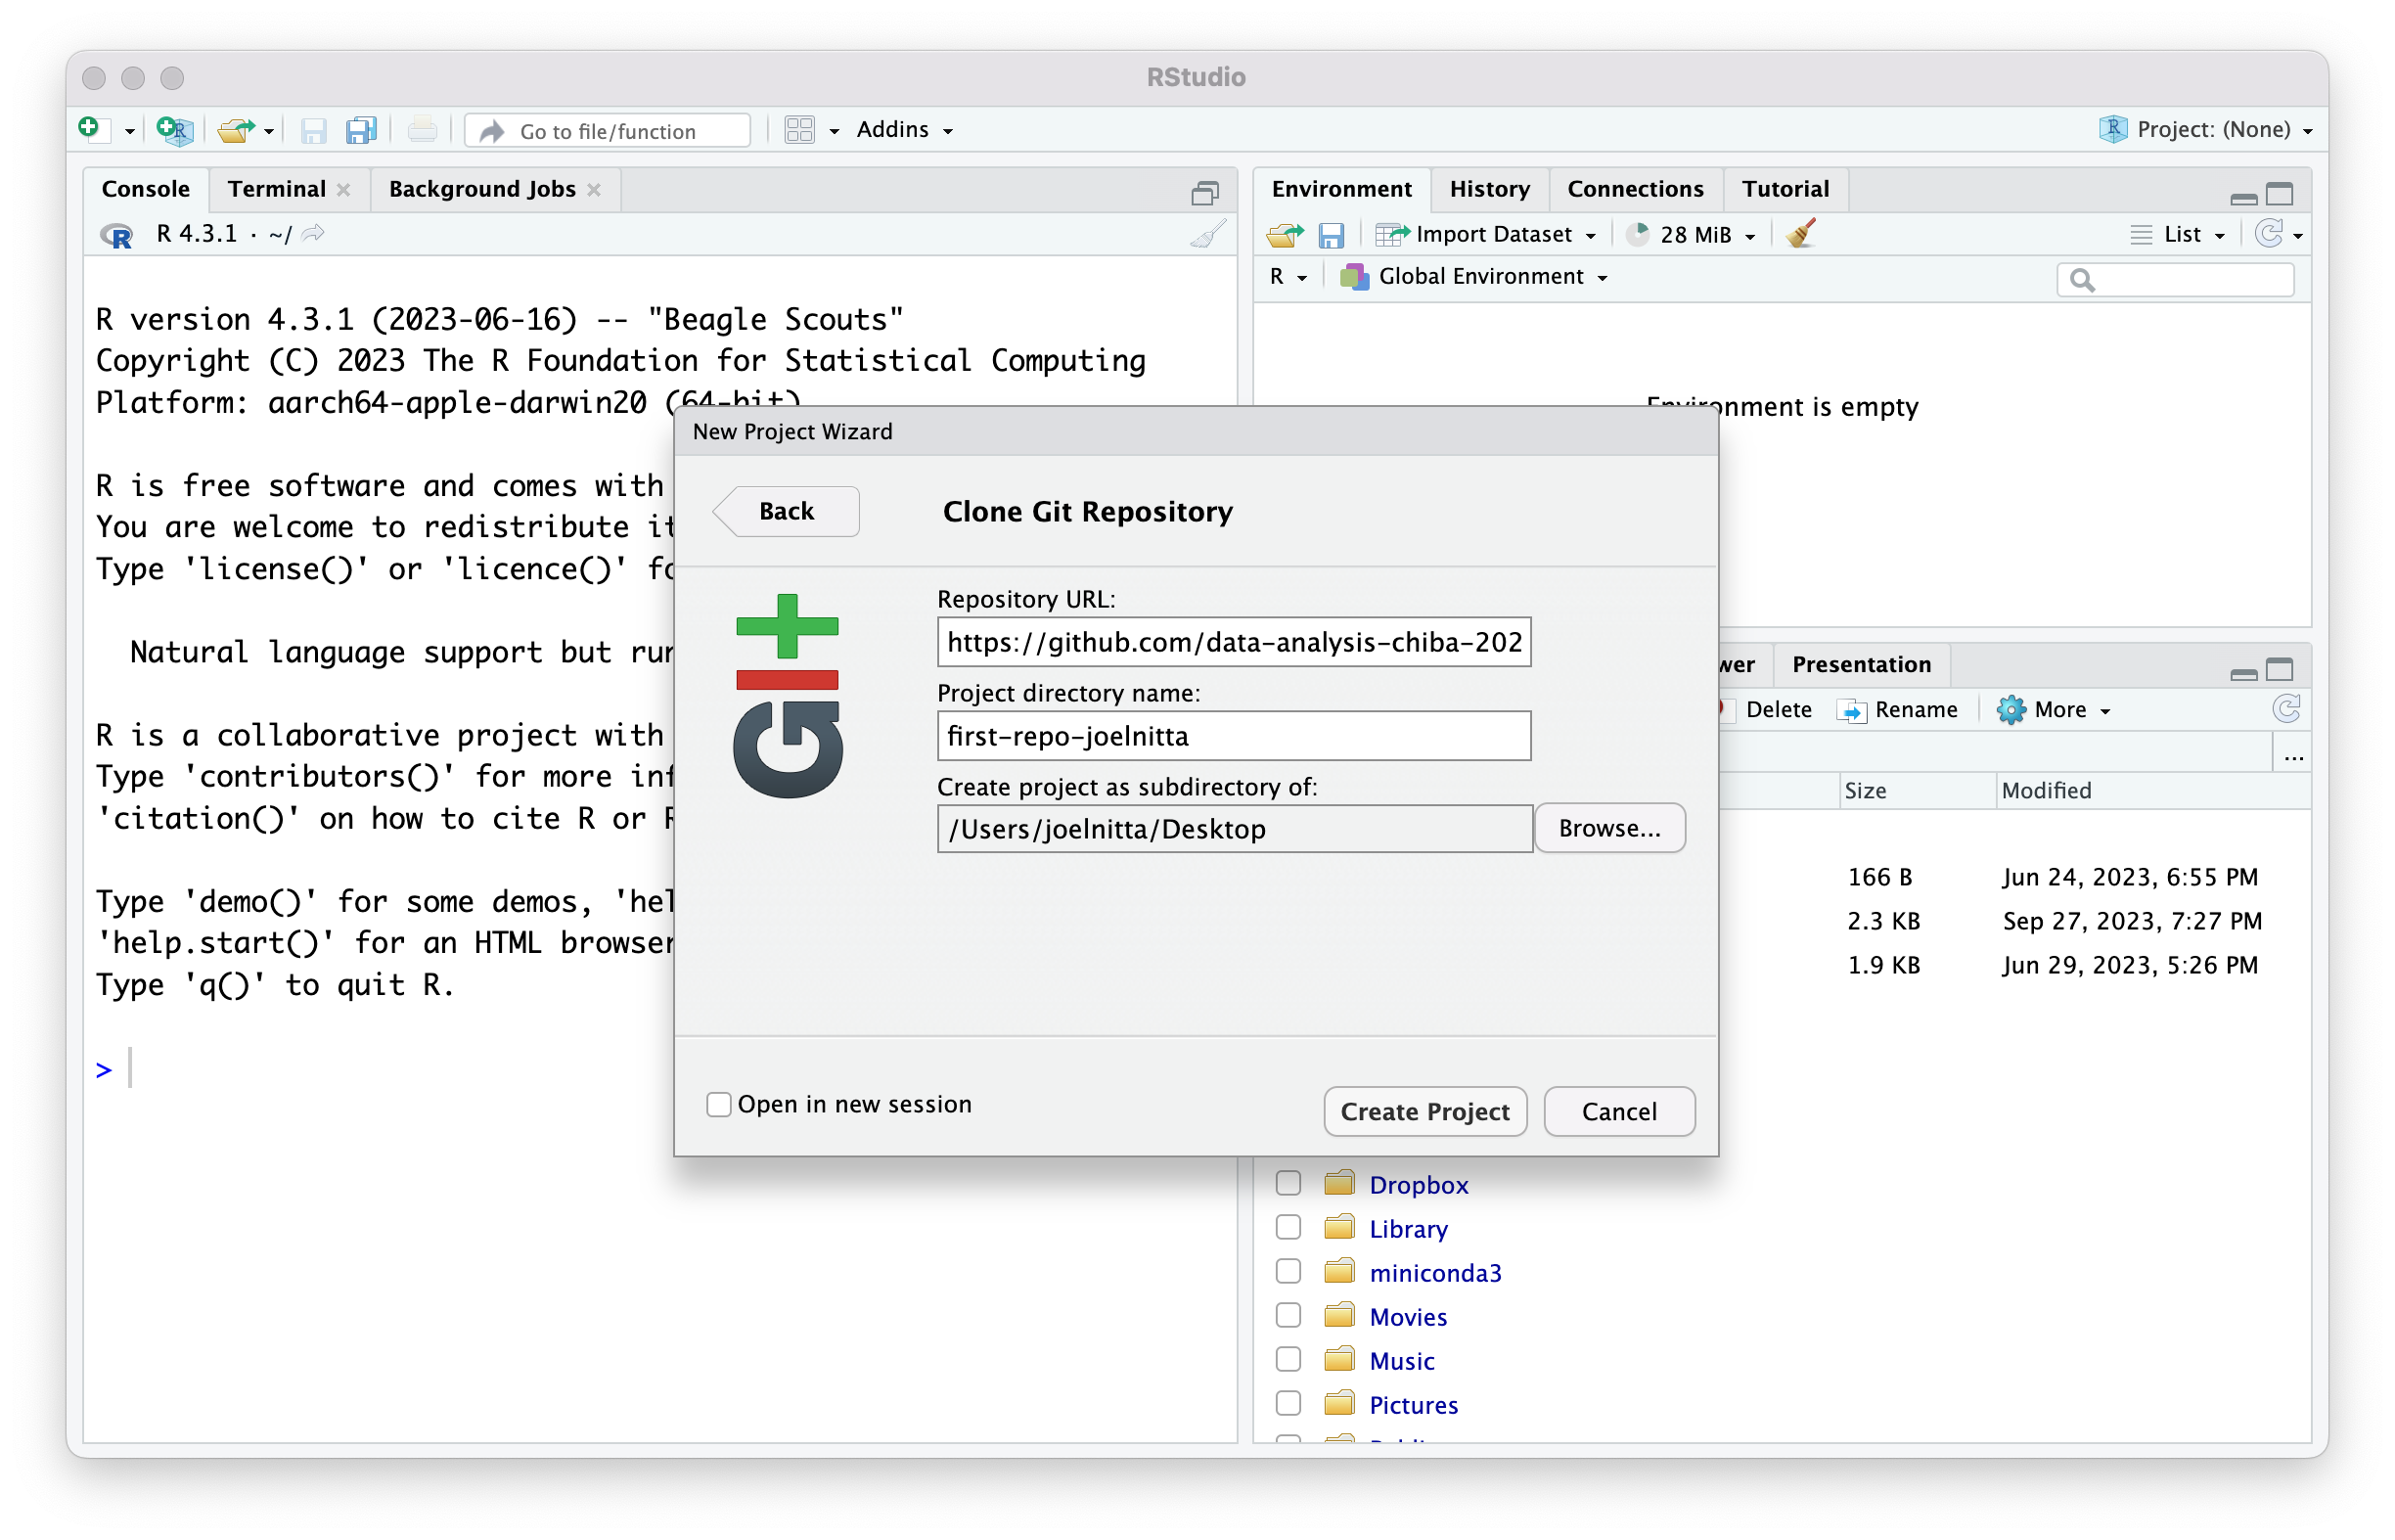
Task: Switch to the History tab
Action: [x=1489, y=189]
